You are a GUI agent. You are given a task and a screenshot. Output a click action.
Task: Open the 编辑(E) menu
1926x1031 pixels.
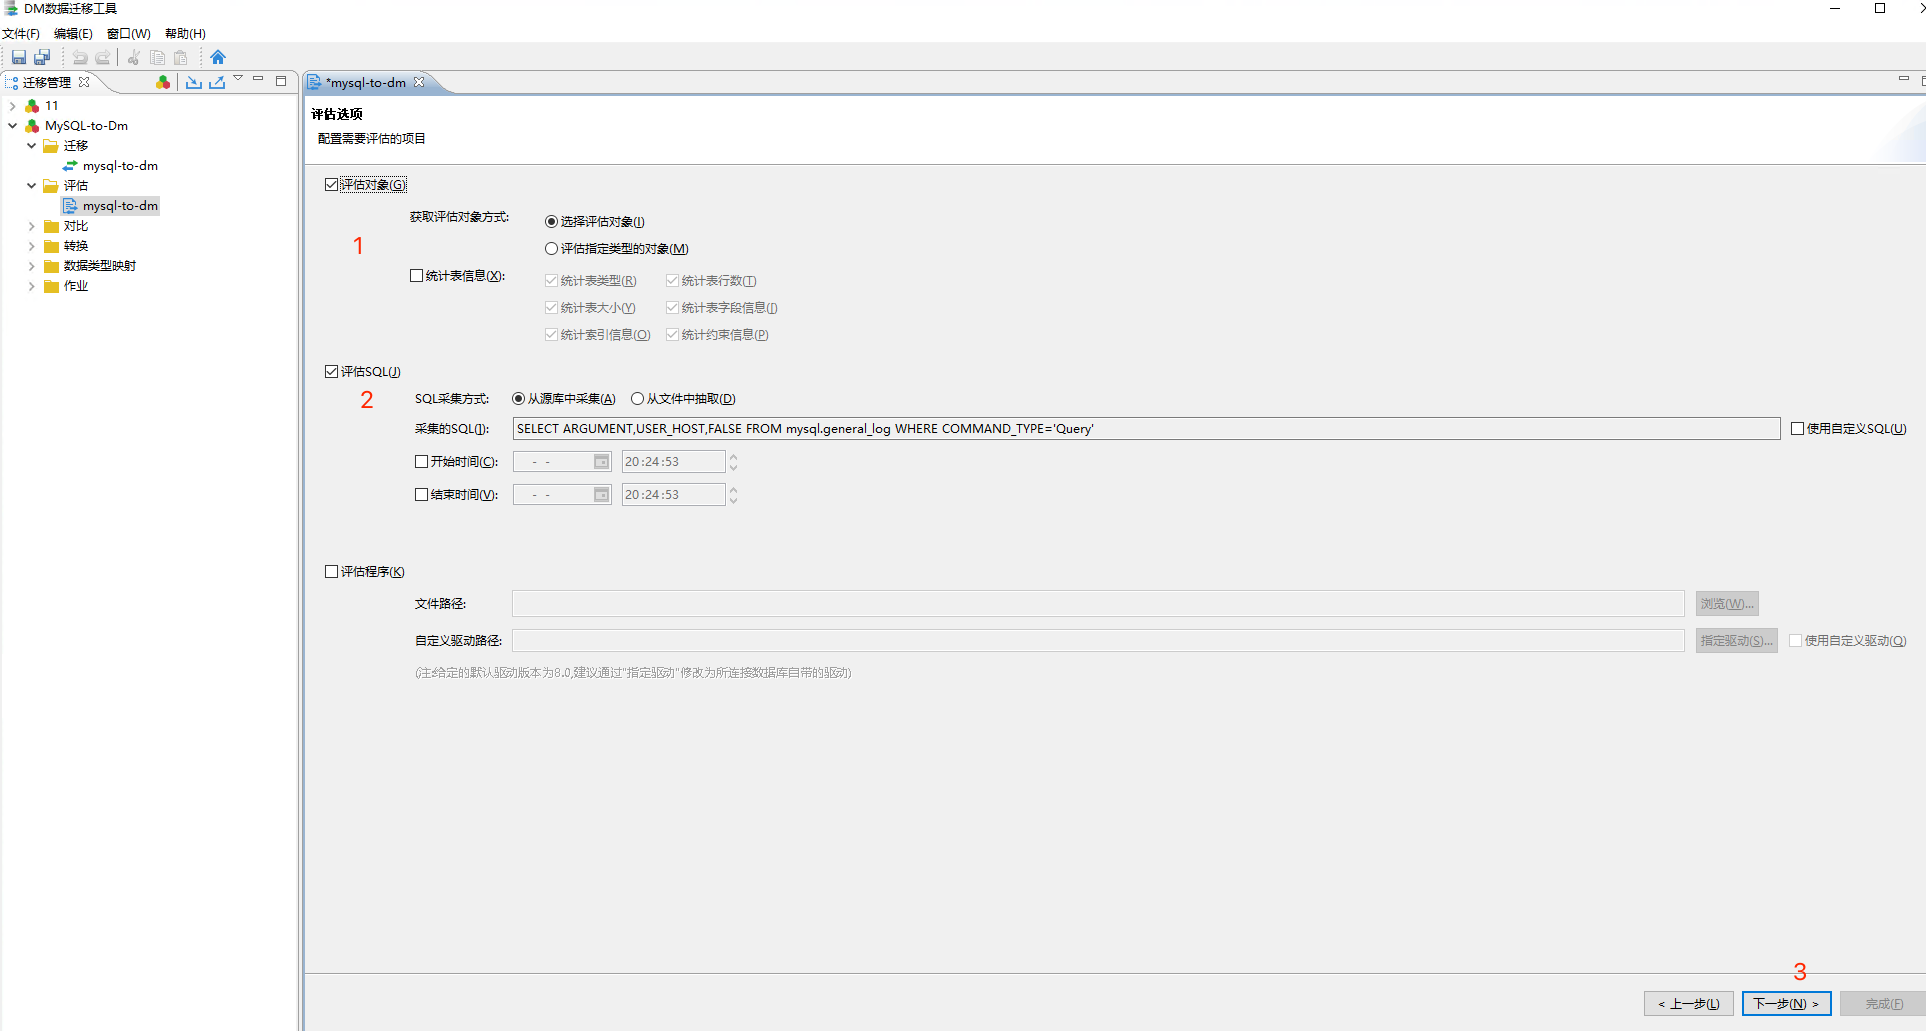tap(73, 33)
